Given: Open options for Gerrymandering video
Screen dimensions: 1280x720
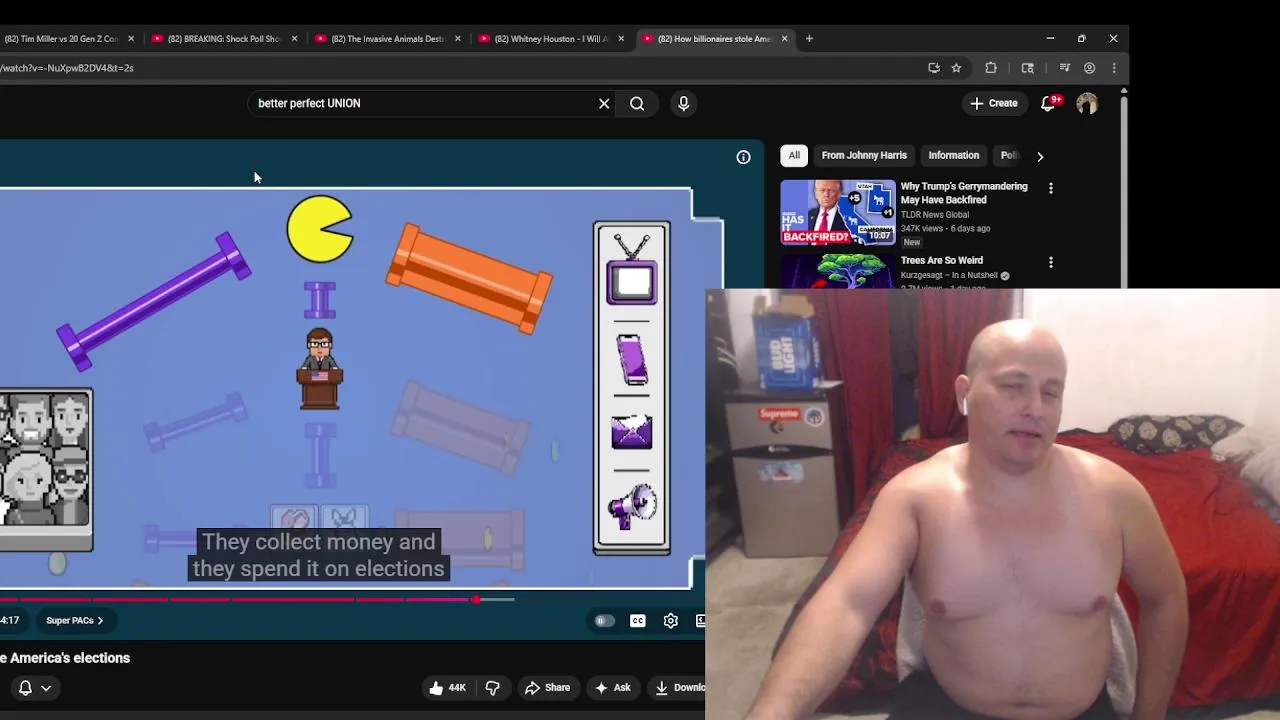Looking at the screenshot, I should (x=1051, y=188).
